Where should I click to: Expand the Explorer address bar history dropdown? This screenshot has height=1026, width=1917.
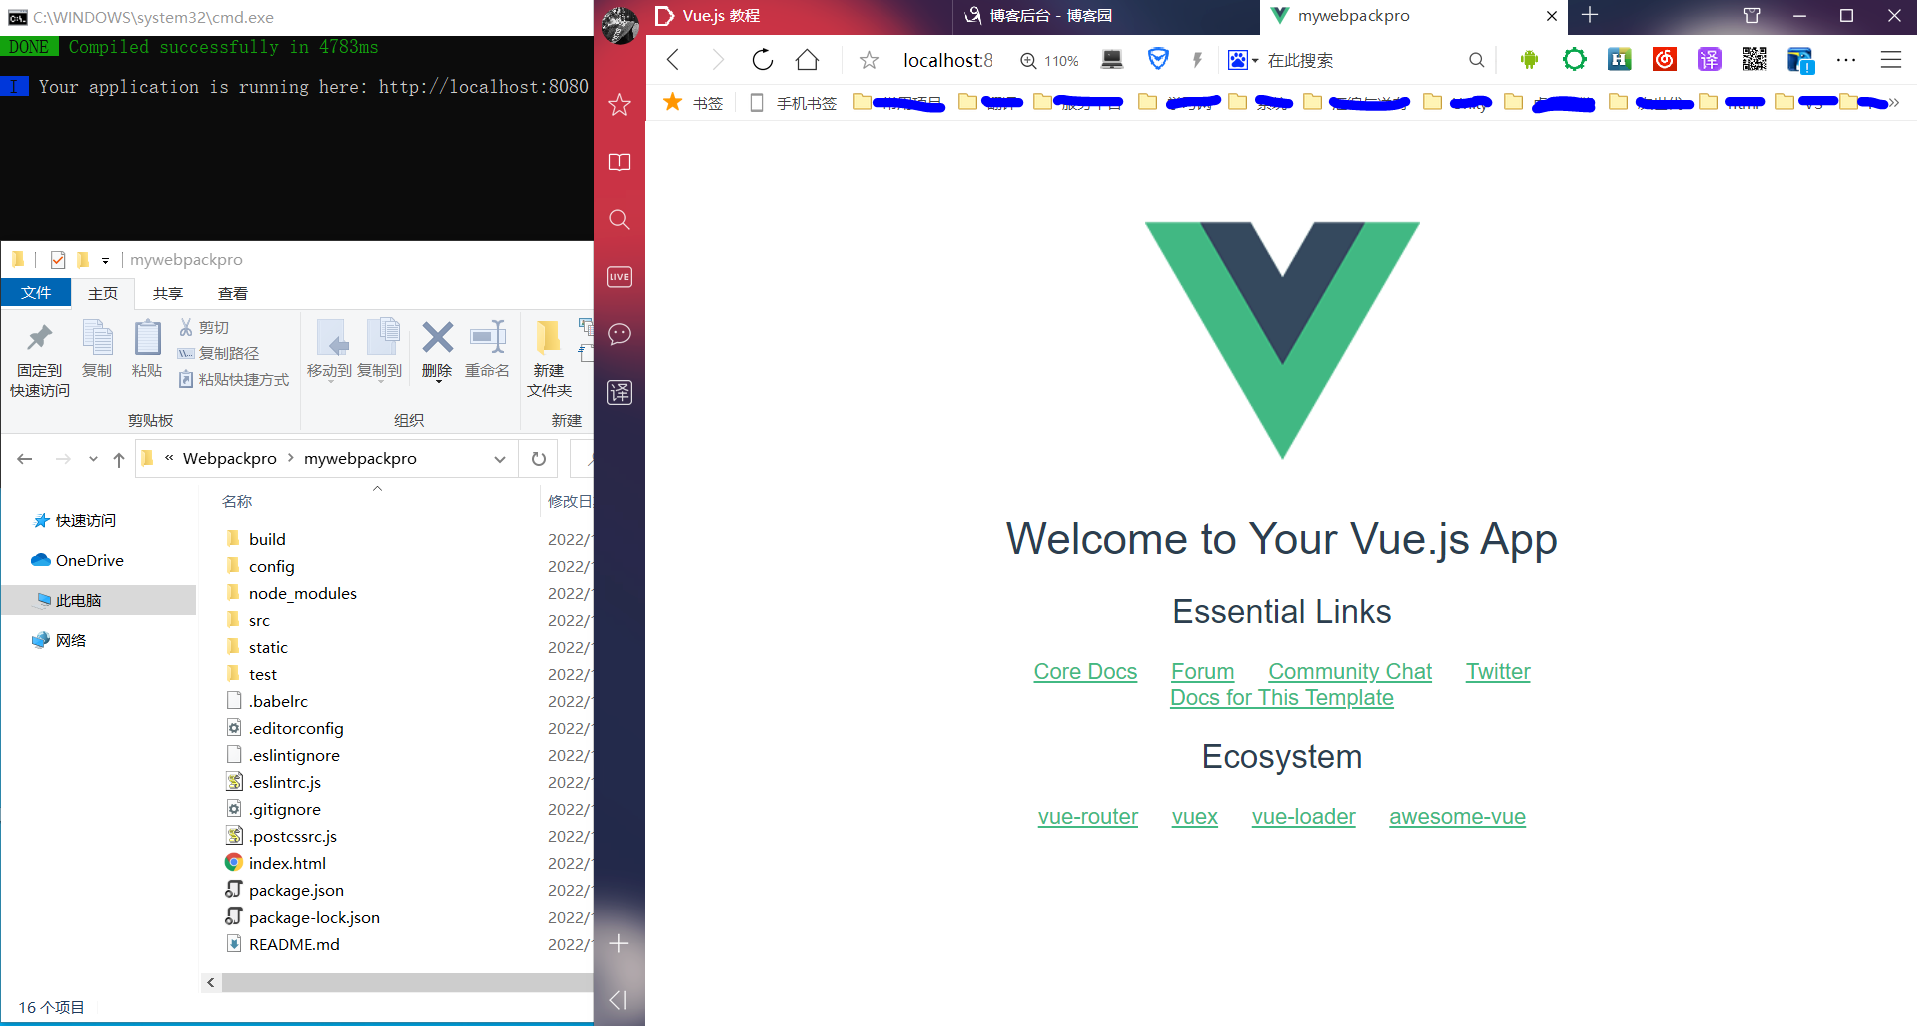[x=500, y=459]
